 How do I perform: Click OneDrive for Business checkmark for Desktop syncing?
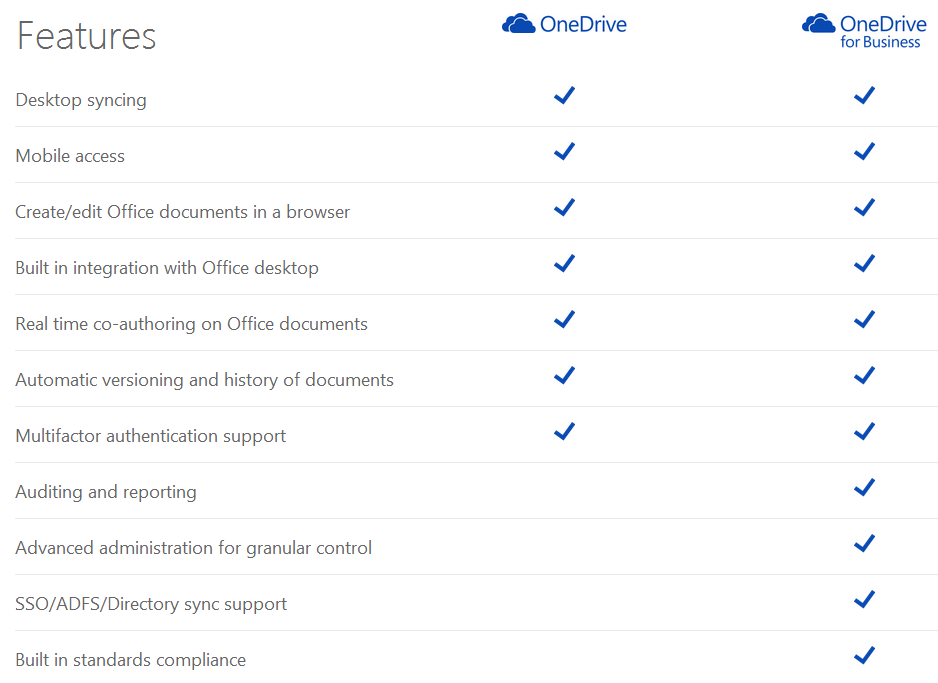point(864,95)
